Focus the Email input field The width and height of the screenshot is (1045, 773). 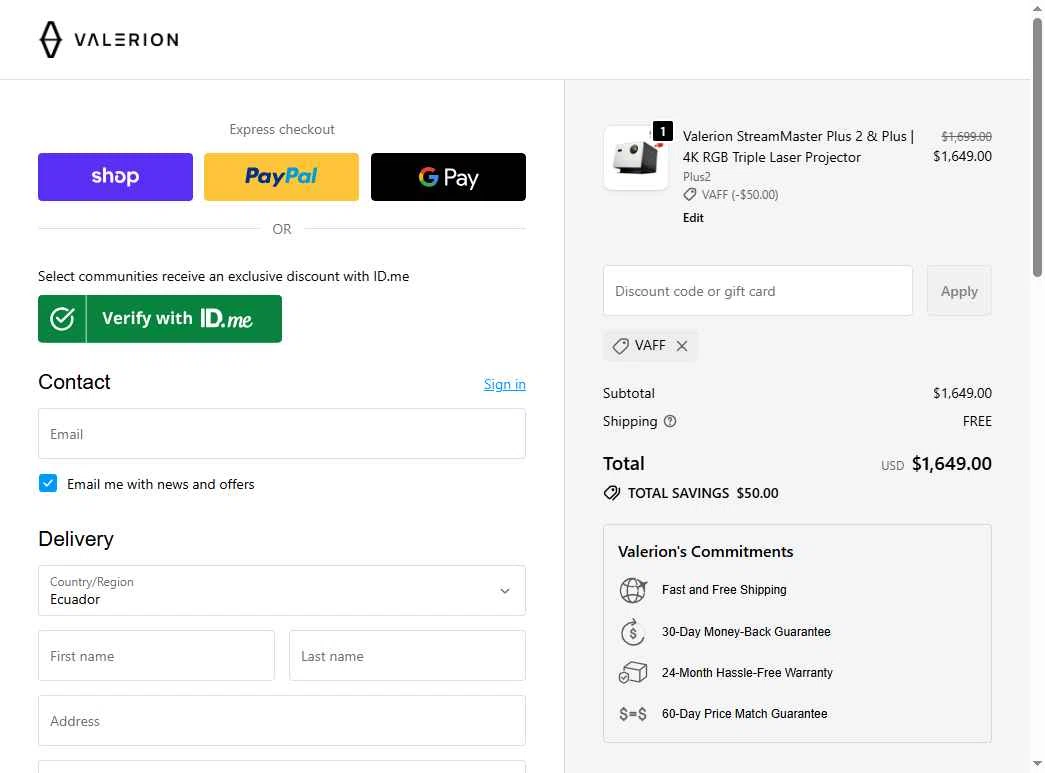pyautogui.click(x=282, y=434)
